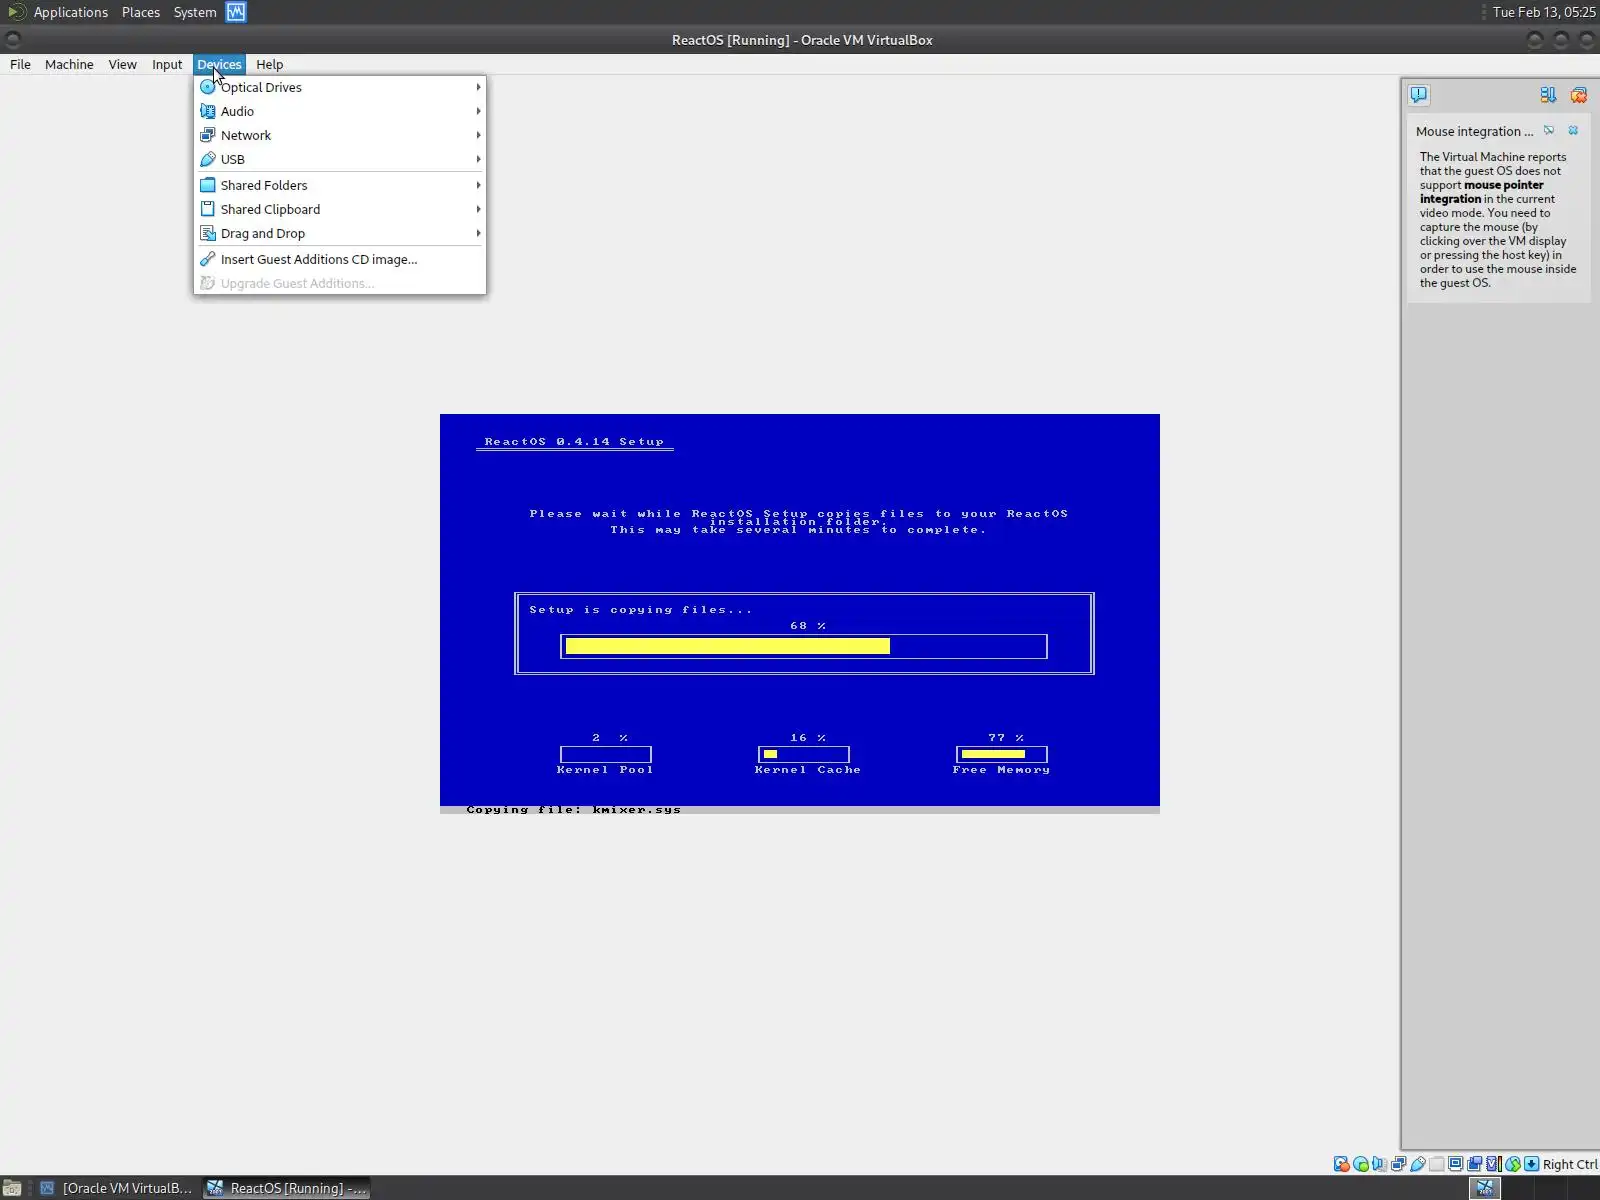Click the CPU virtualization status icon
Viewport: 1600px width, 1200px height.
(x=1494, y=1164)
